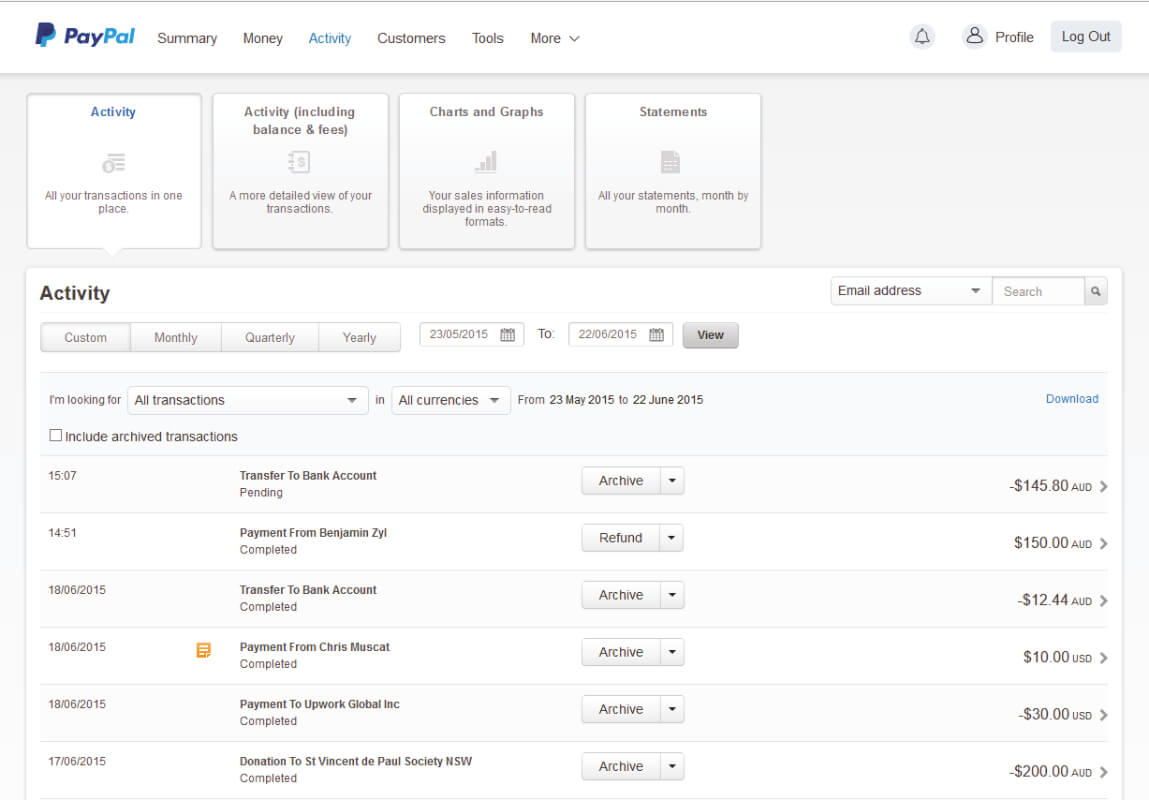Open details arrow for -$200.00 AUD donation
This screenshot has width=1149, height=800.
(1104, 772)
